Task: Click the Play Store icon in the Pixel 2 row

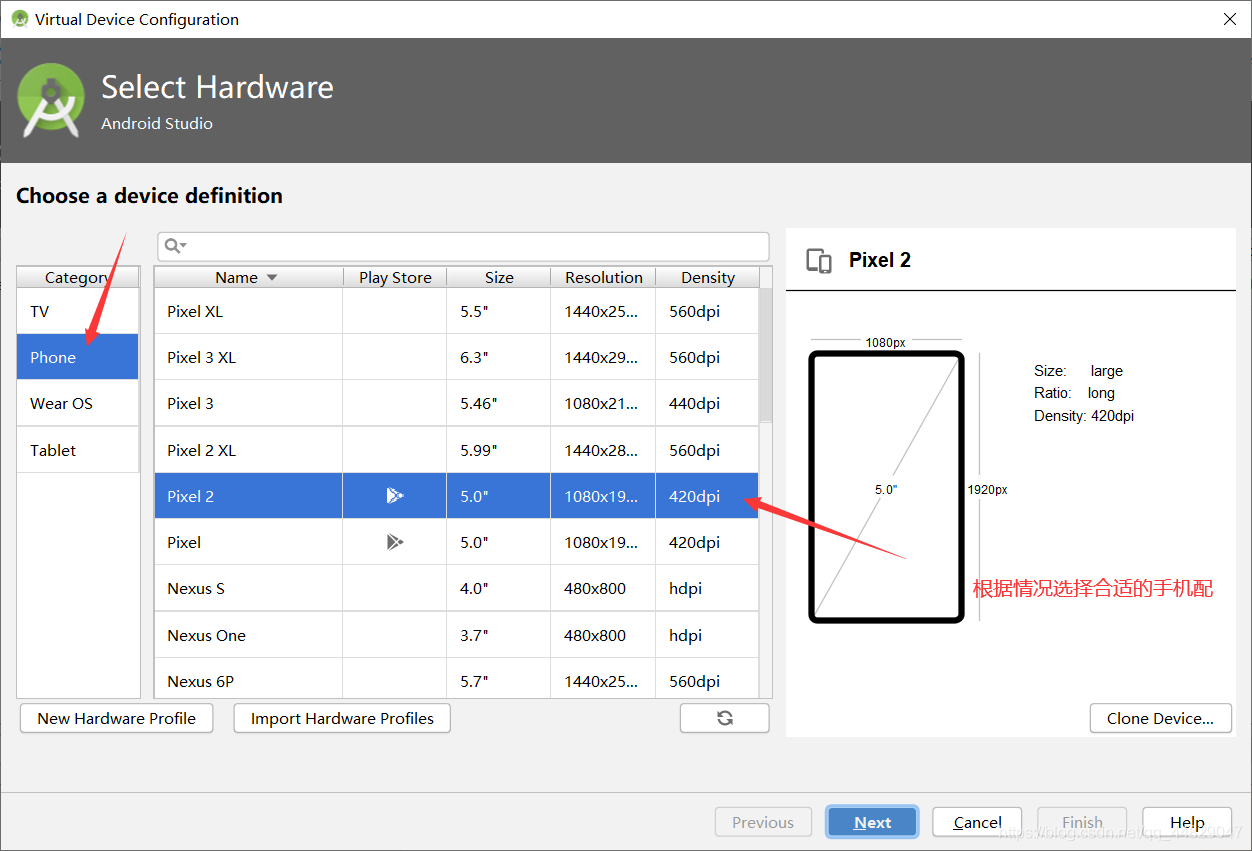Action: pos(395,496)
